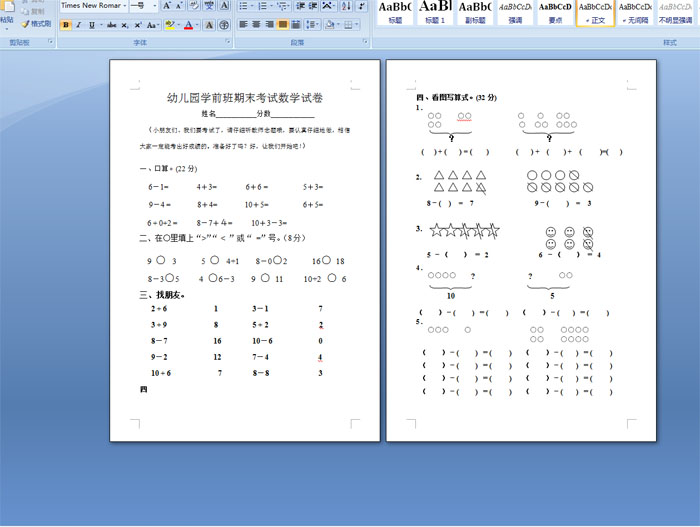Open the Paste options arrow below 粘贴
The height and width of the screenshot is (527, 700).
7,29
